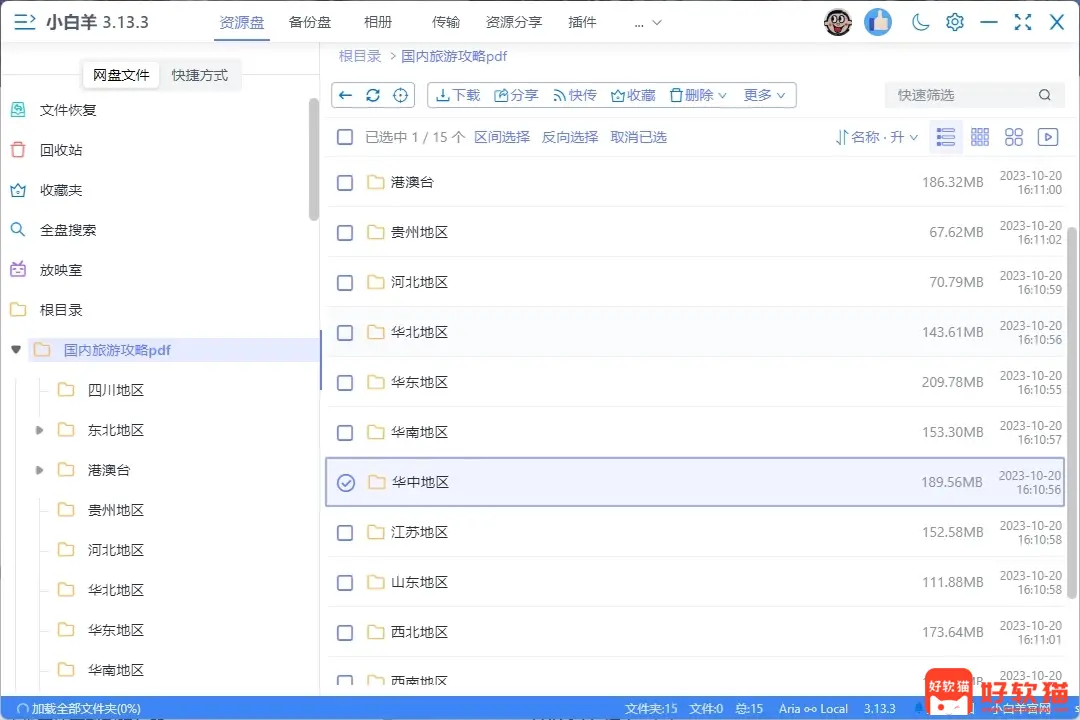The height and width of the screenshot is (720, 1080).
Task: Click the blue thumbs-up icon
Action: click(878, 22)
